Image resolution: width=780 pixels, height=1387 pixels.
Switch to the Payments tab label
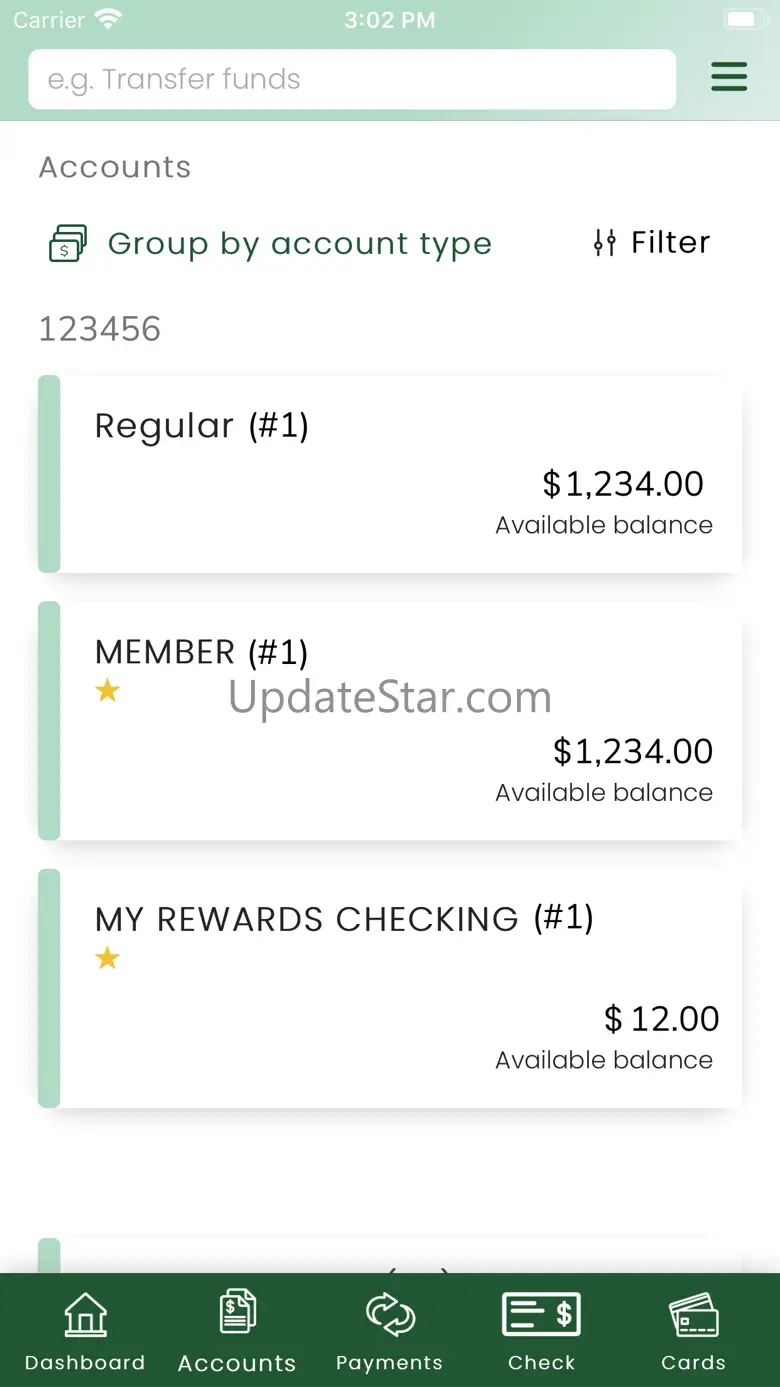(x=389, y=1362)
